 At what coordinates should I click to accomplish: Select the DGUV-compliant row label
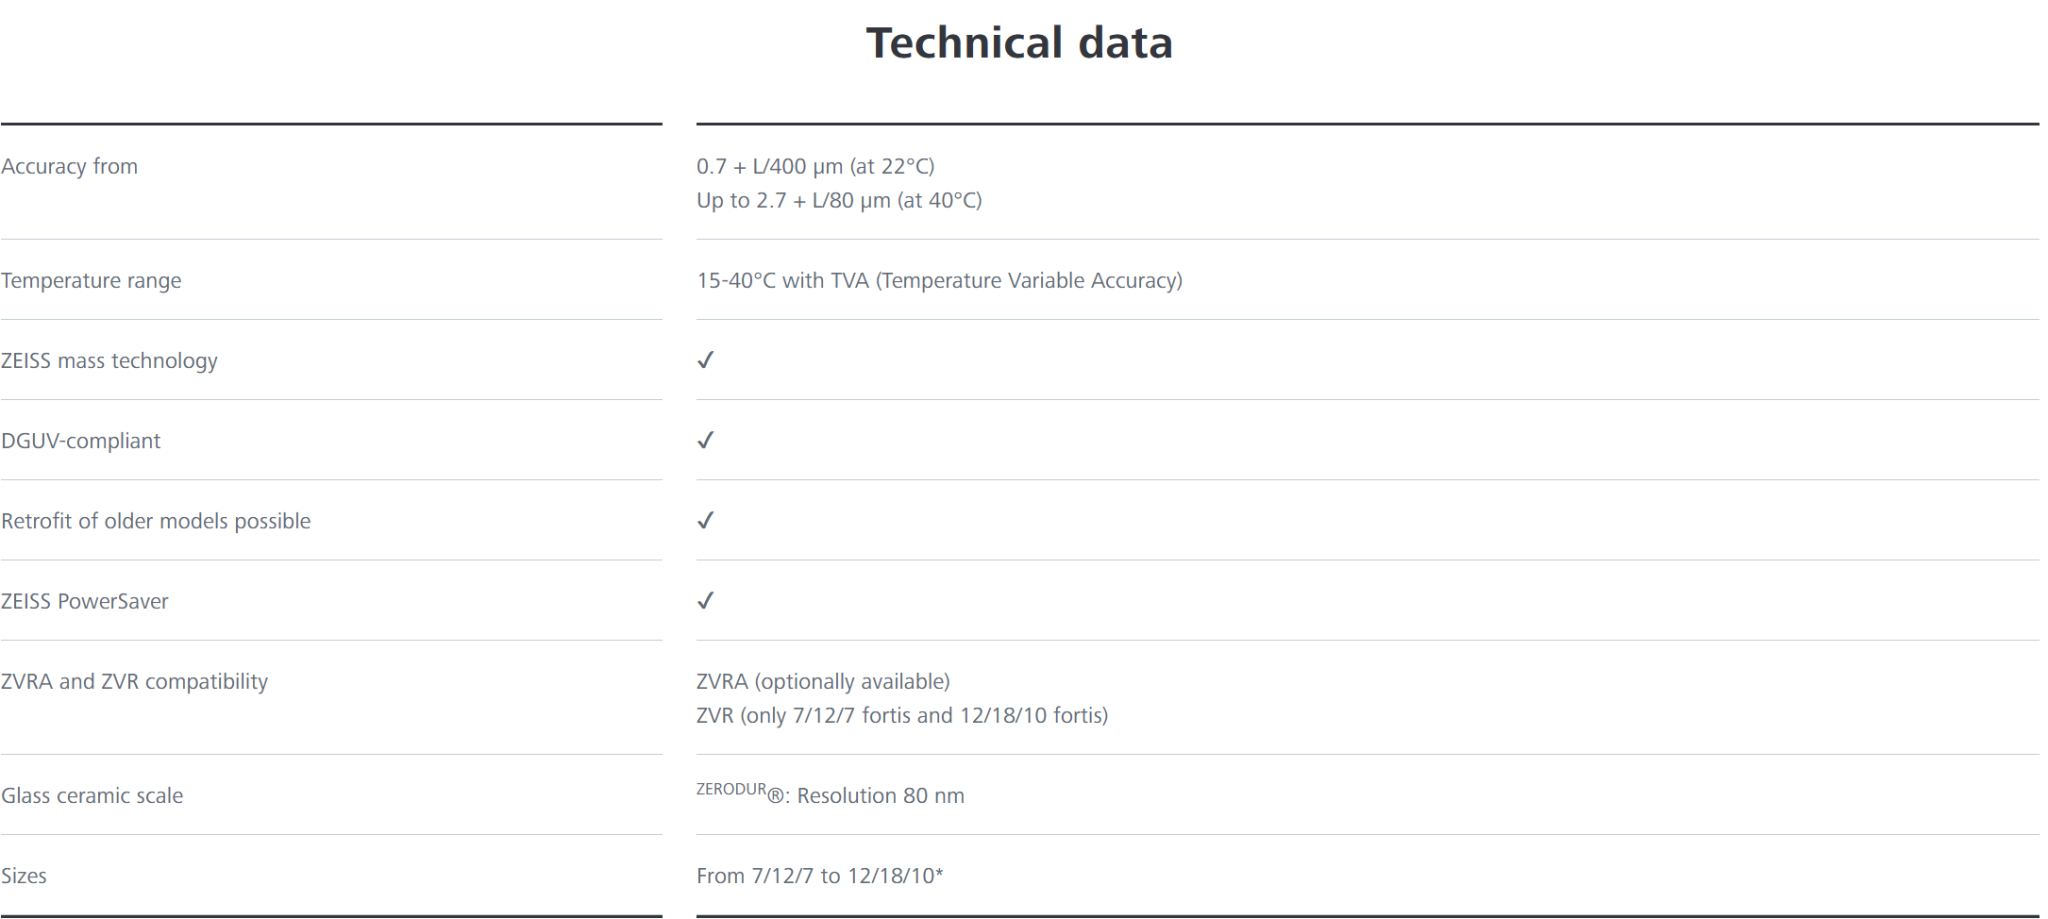click(x=80, y=440)
